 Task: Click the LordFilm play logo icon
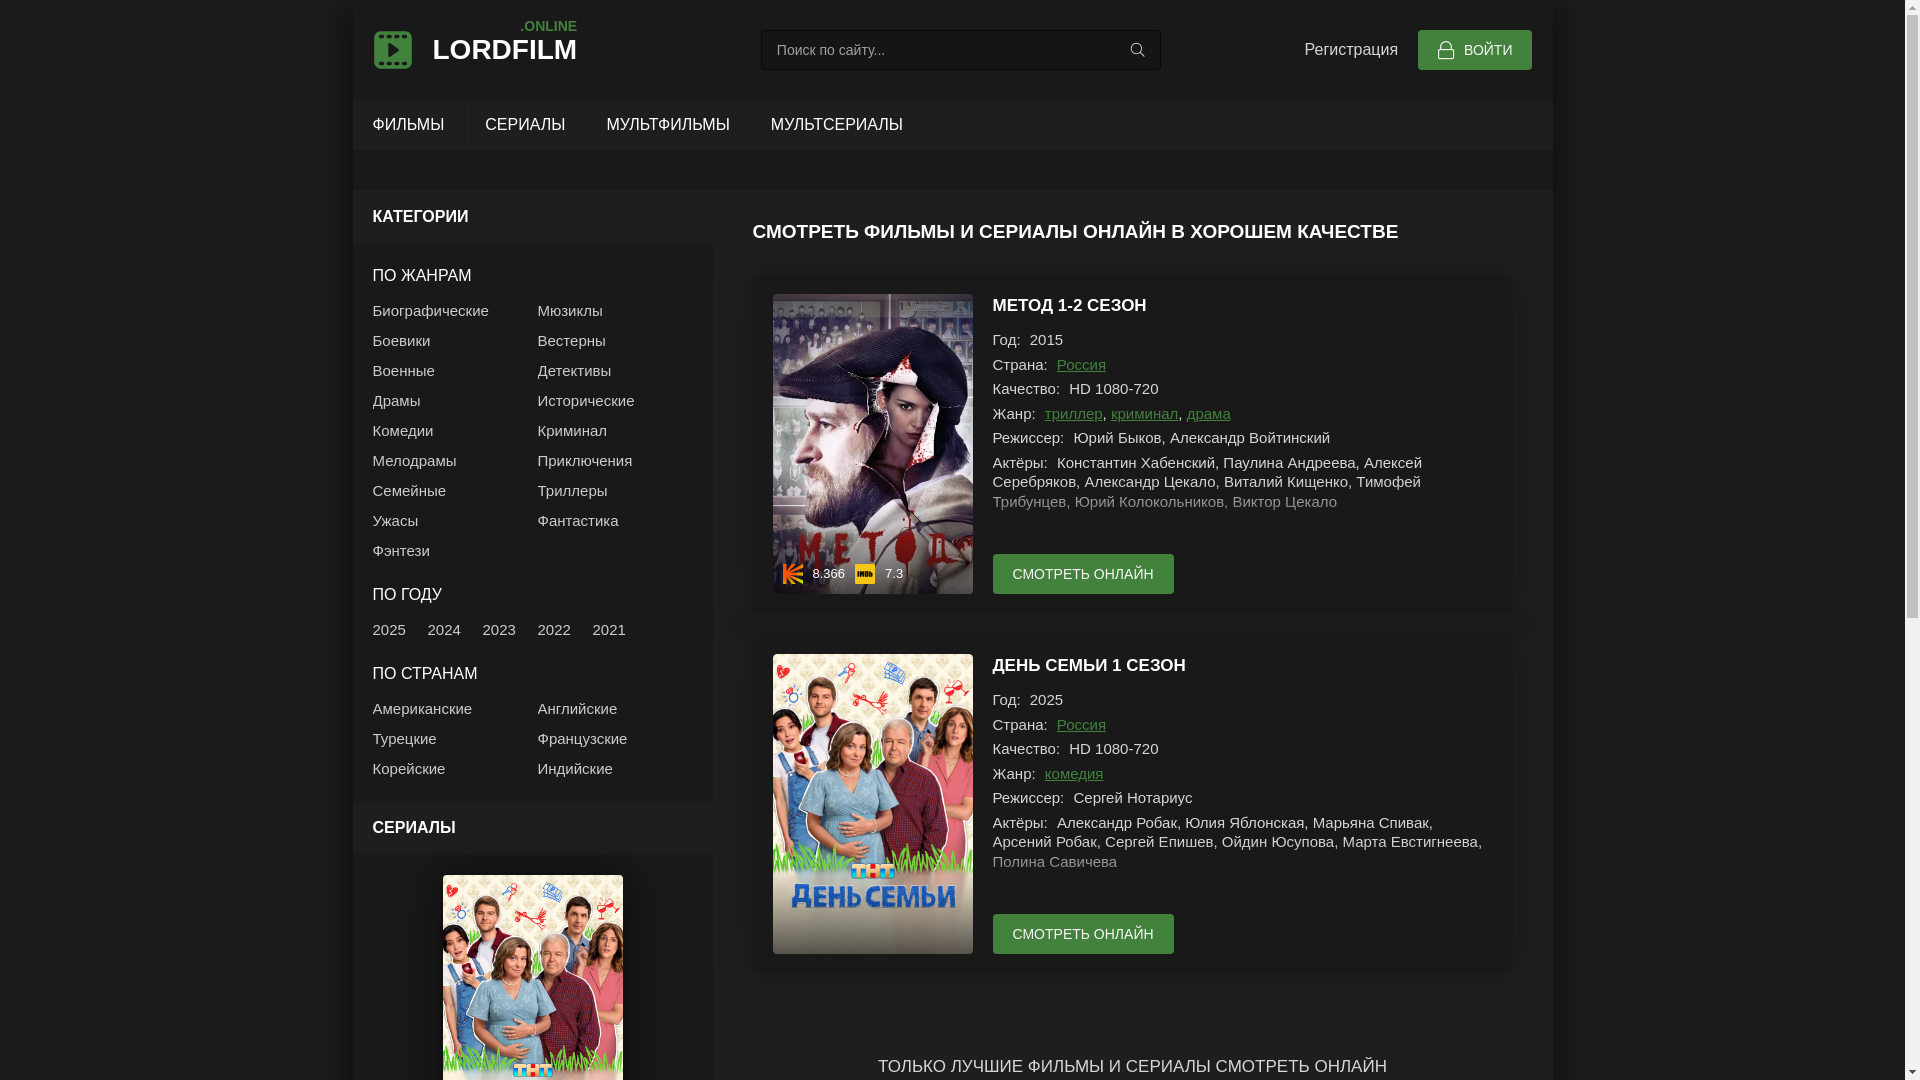[392, 50]
